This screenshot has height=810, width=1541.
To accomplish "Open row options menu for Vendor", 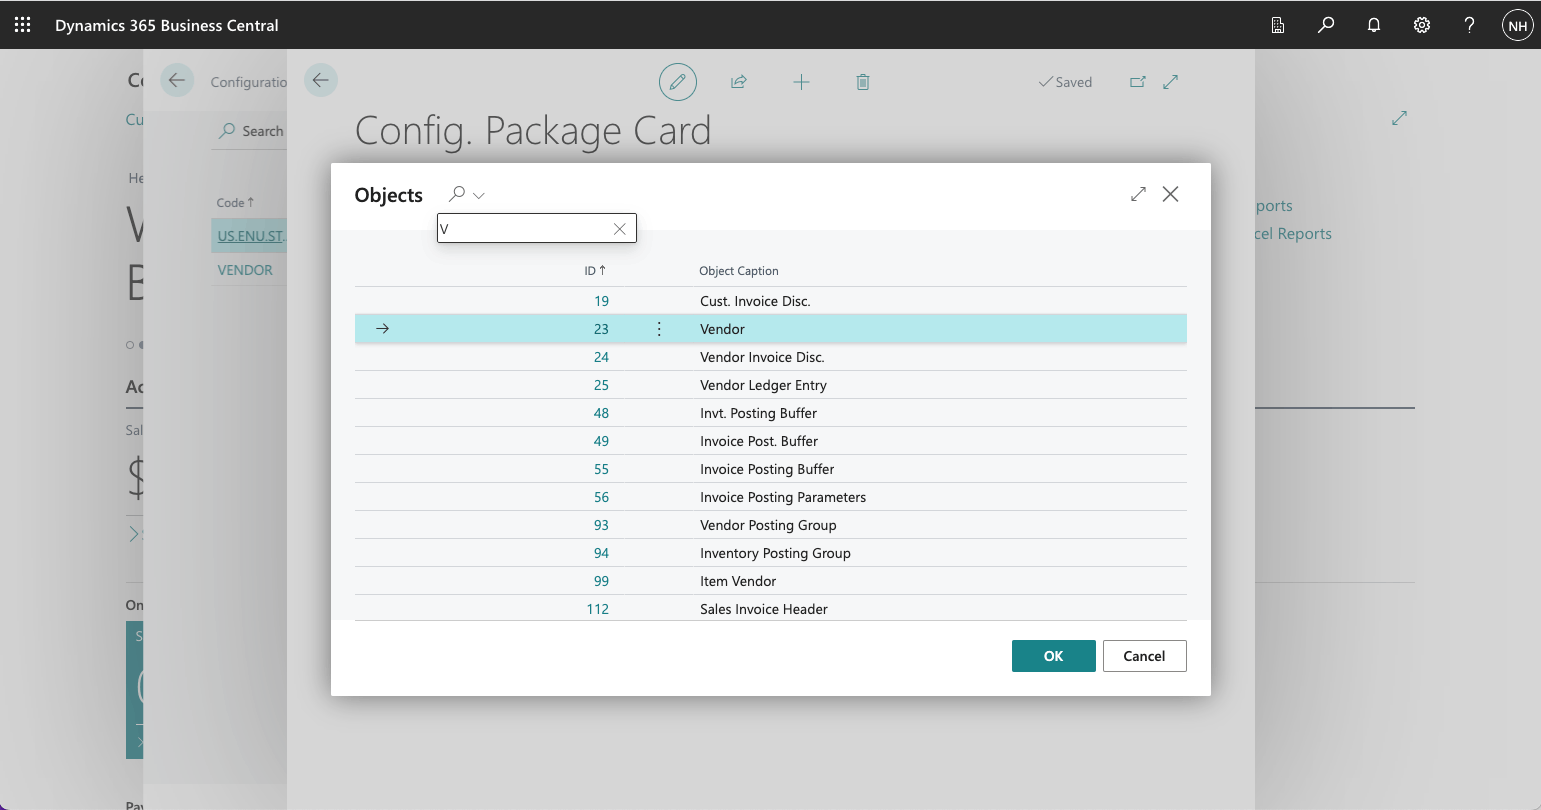I will tap(659, 329).
